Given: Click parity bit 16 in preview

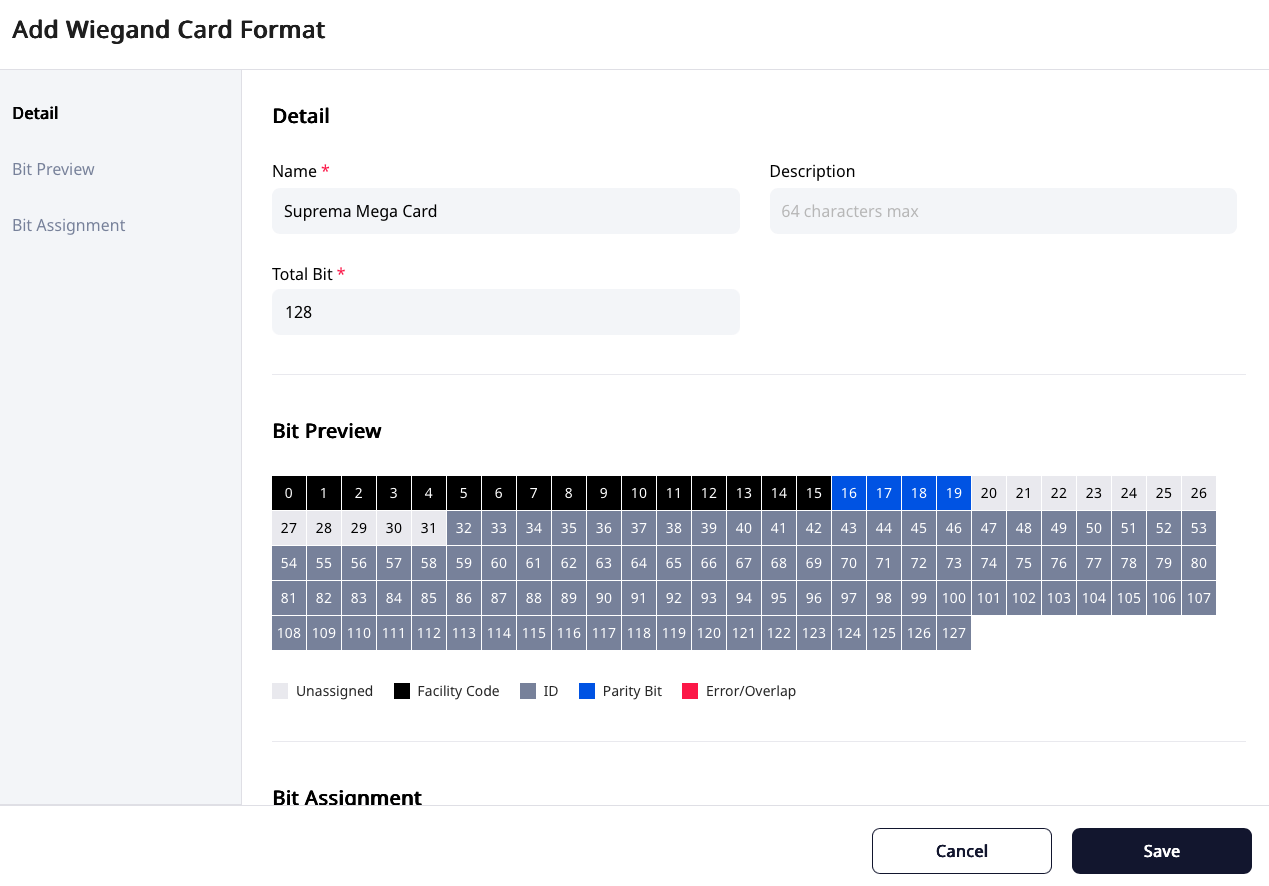Looking at the screenshot, I should (x=849, y=493).
